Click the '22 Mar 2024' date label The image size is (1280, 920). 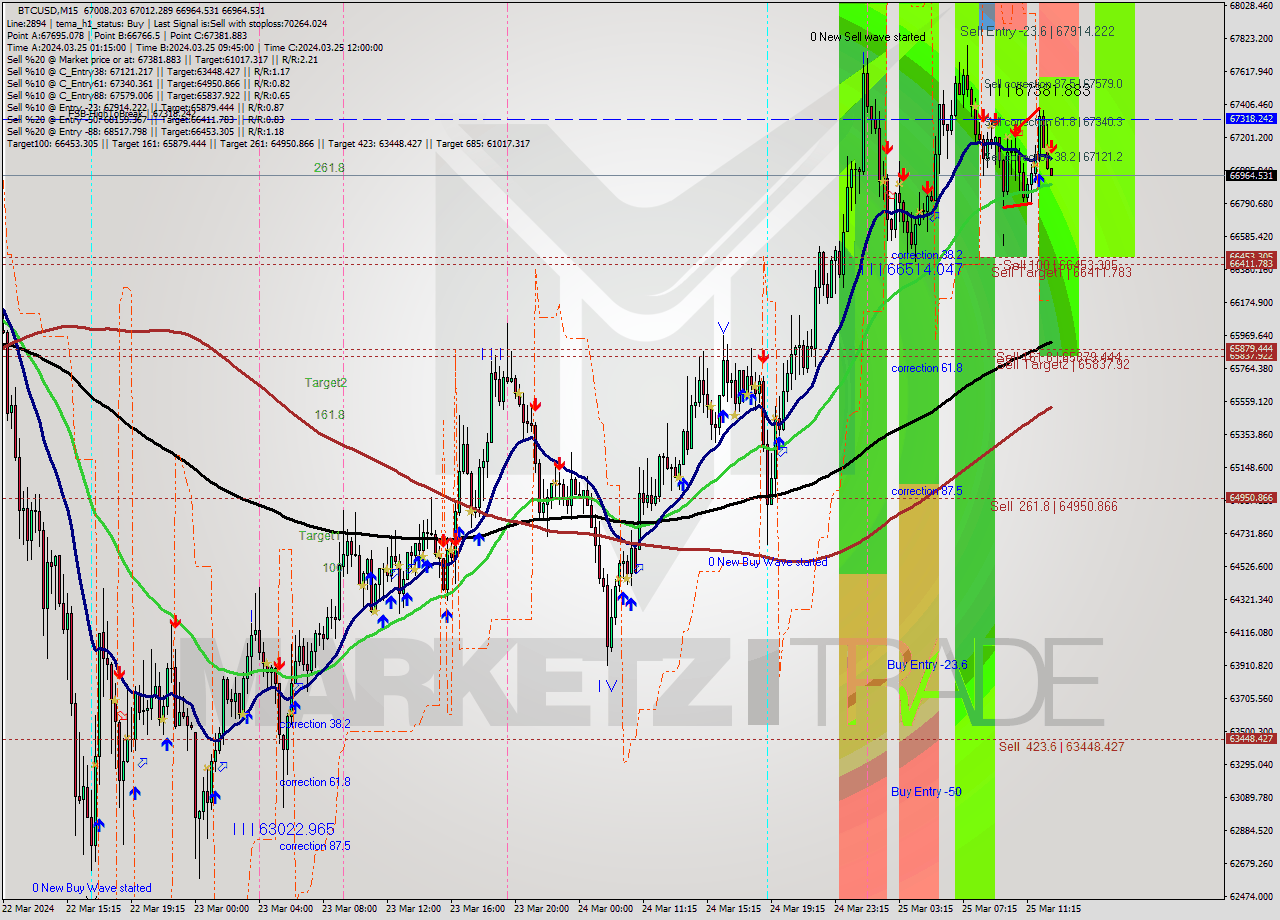tap(30, 909)
